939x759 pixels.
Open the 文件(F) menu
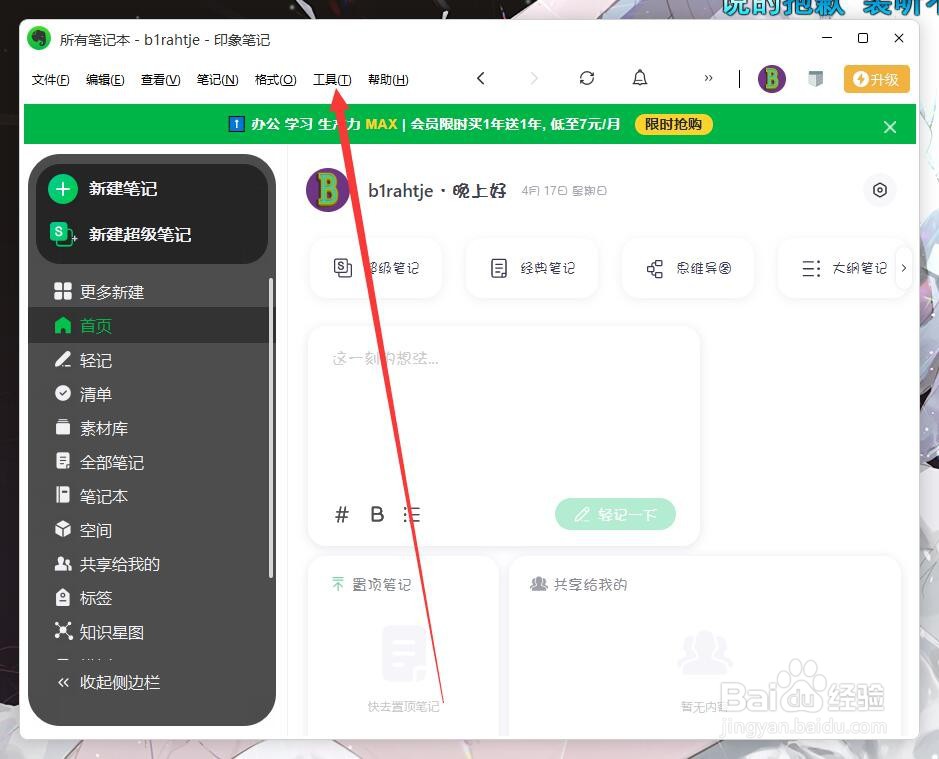point(50,80)
